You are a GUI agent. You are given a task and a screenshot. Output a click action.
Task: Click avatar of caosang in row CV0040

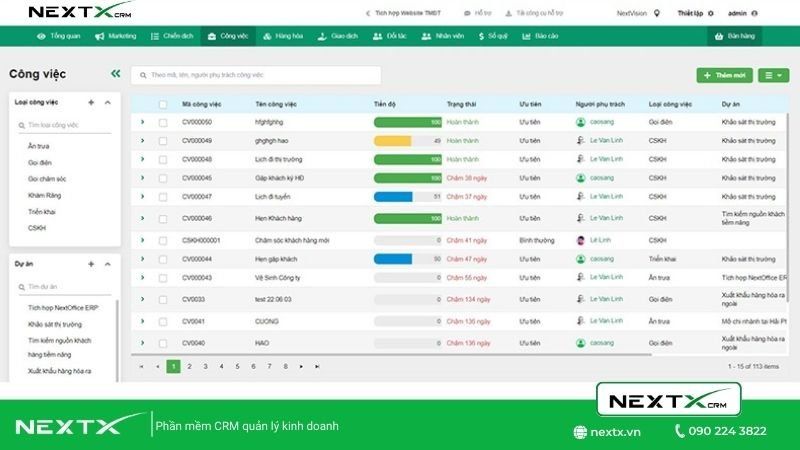pyautogui.click(x=581, y=343)
